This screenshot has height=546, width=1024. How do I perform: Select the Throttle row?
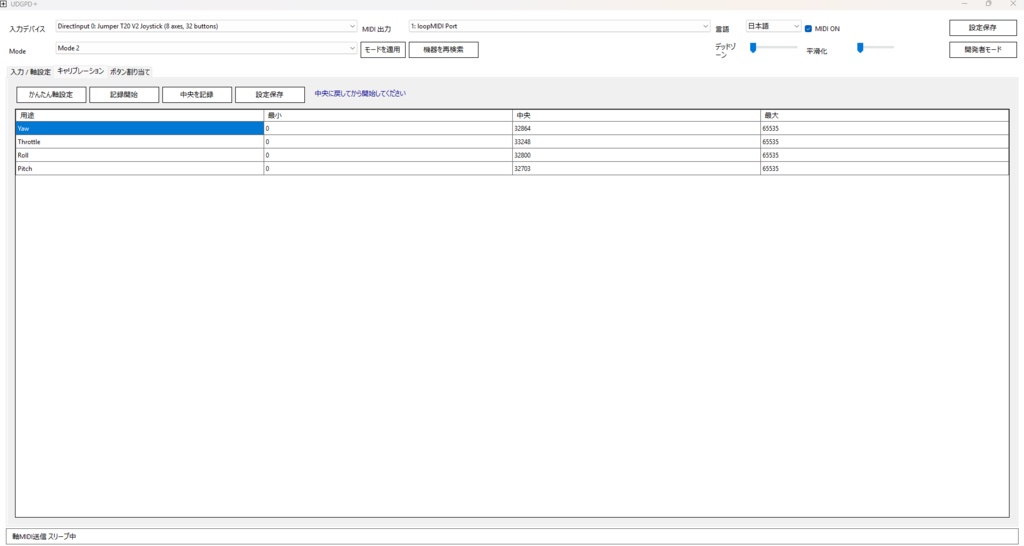pos(512,142)
